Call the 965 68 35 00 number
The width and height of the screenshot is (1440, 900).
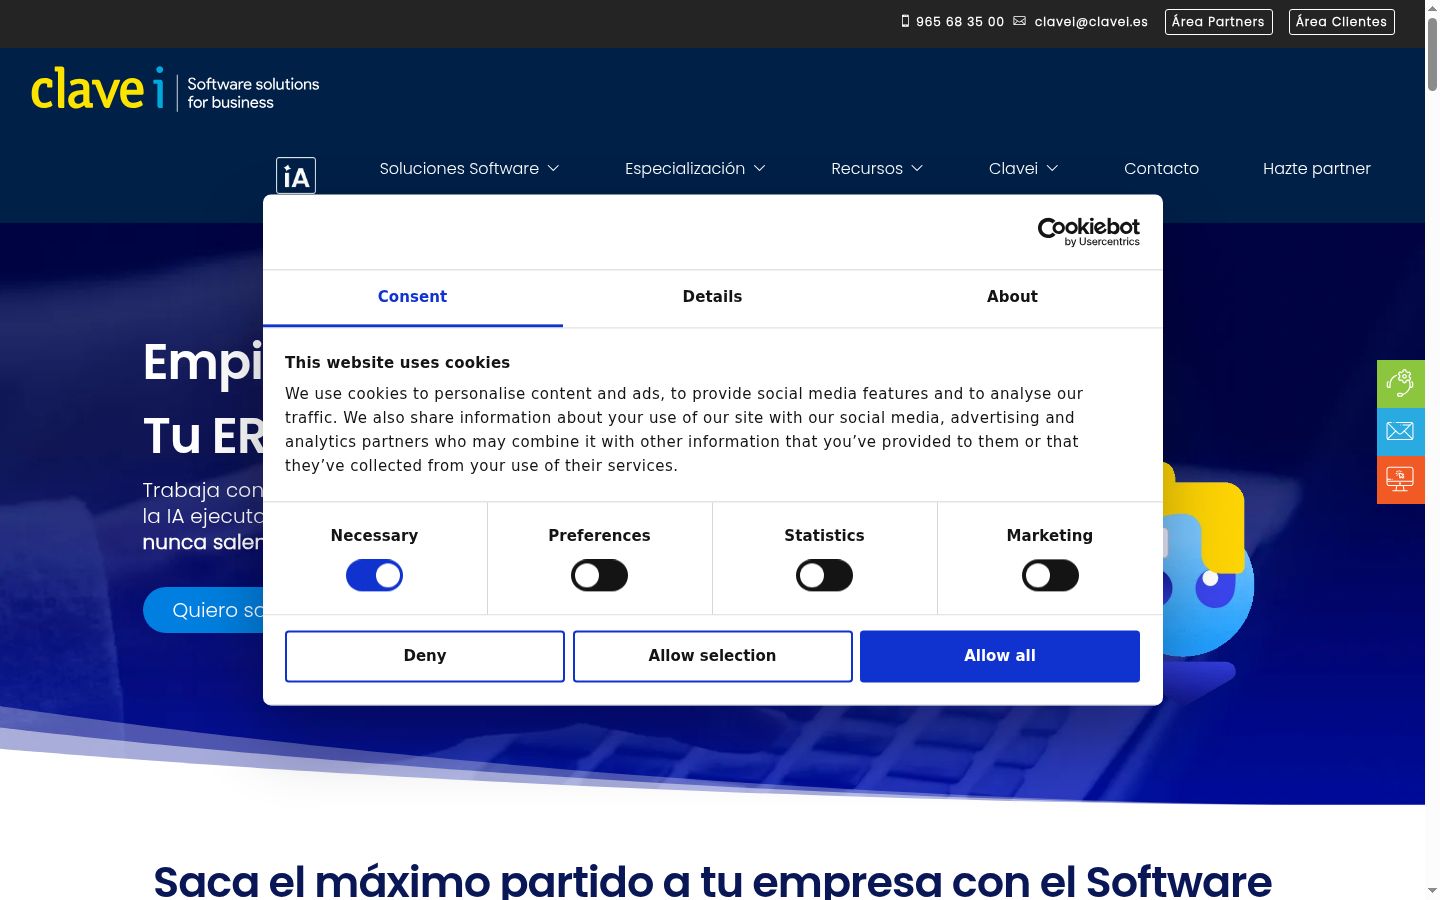[x=959, y=21]
